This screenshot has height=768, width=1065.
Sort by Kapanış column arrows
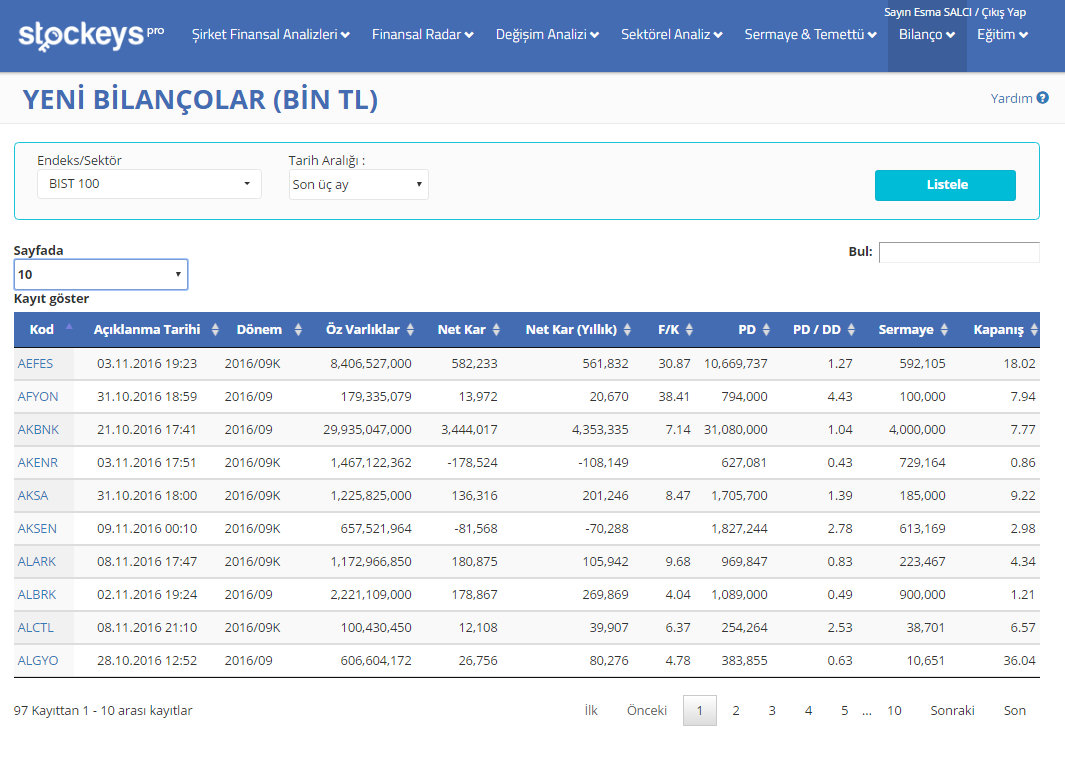(1034, 330)
